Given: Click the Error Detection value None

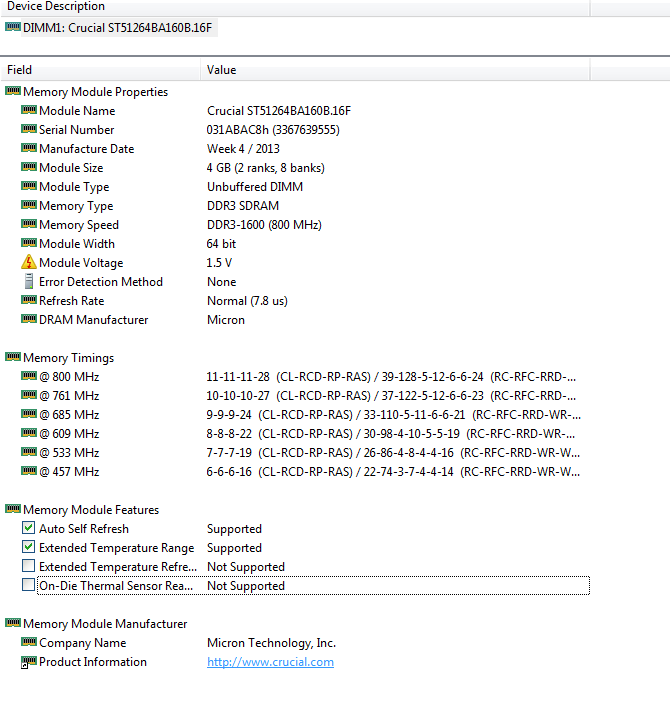Looking at the screenshot, I should click(222, 282).
